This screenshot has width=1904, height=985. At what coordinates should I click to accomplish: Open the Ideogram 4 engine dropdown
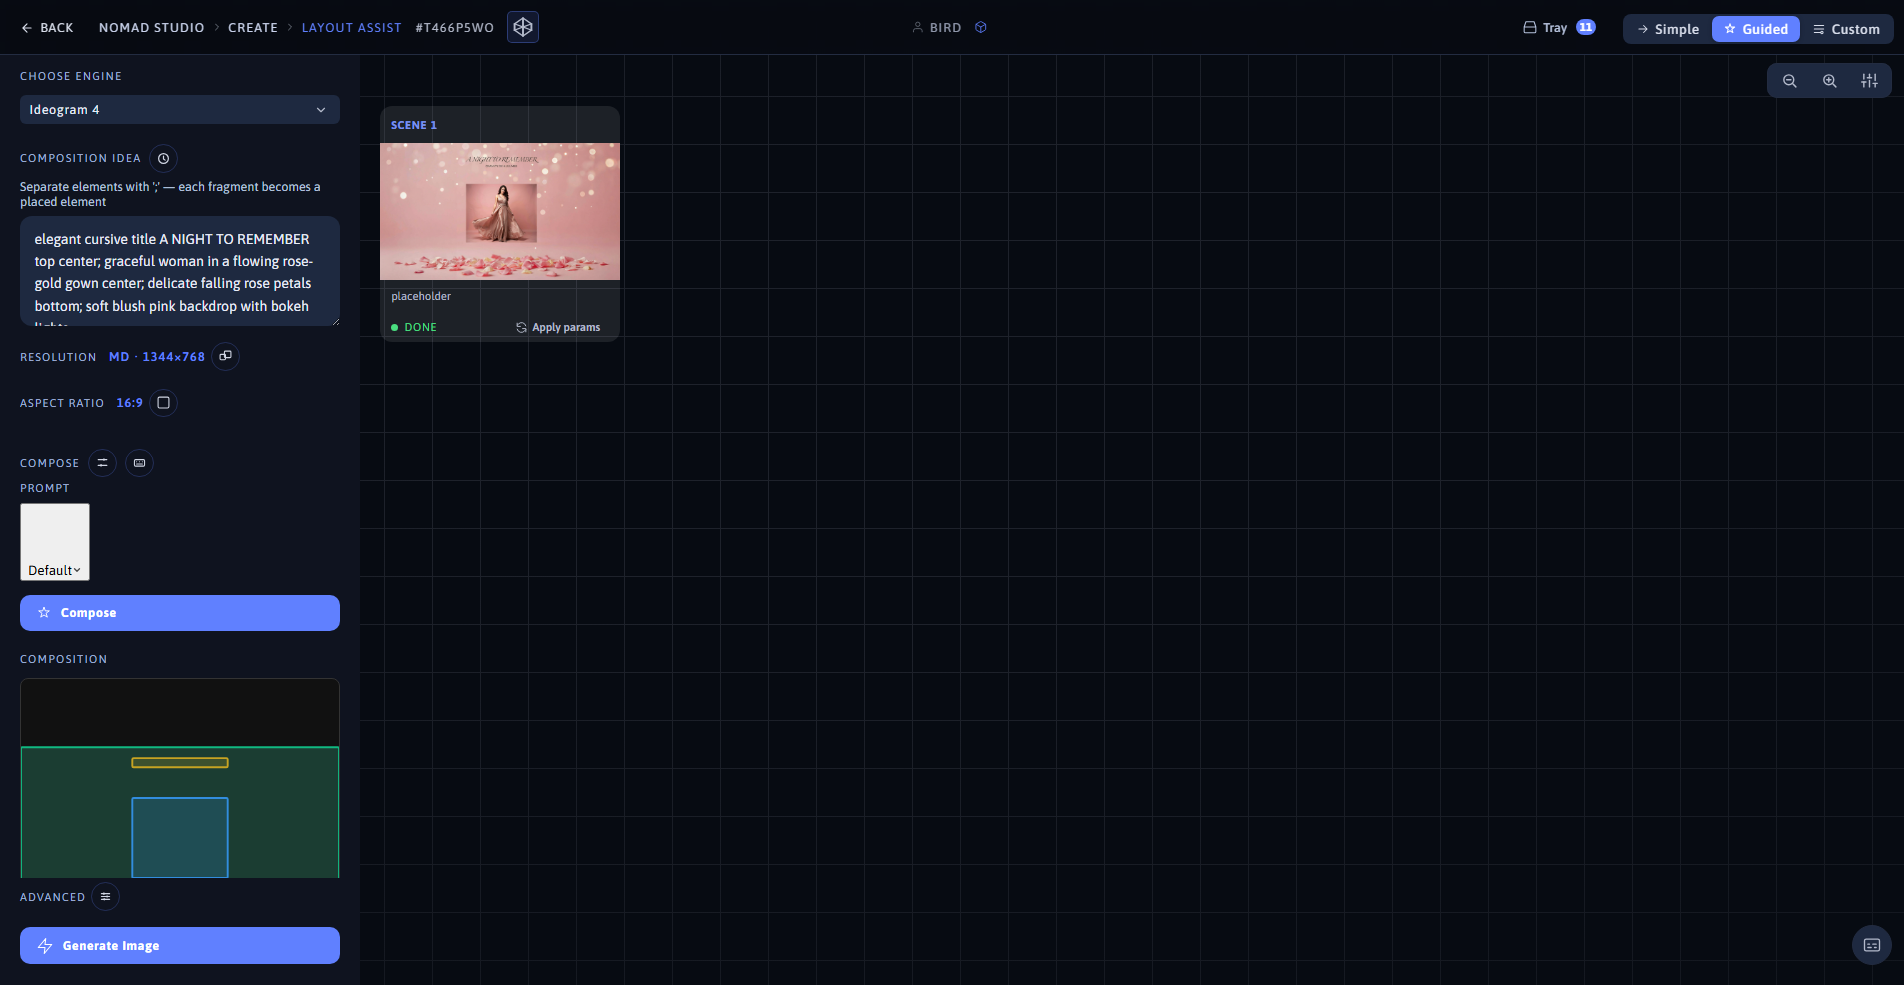(x=180, y=110)
